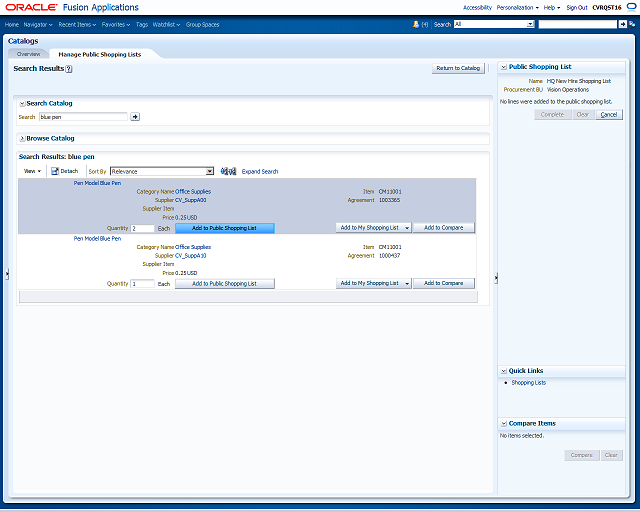Open the Help menu

click(x=552, y=7)
